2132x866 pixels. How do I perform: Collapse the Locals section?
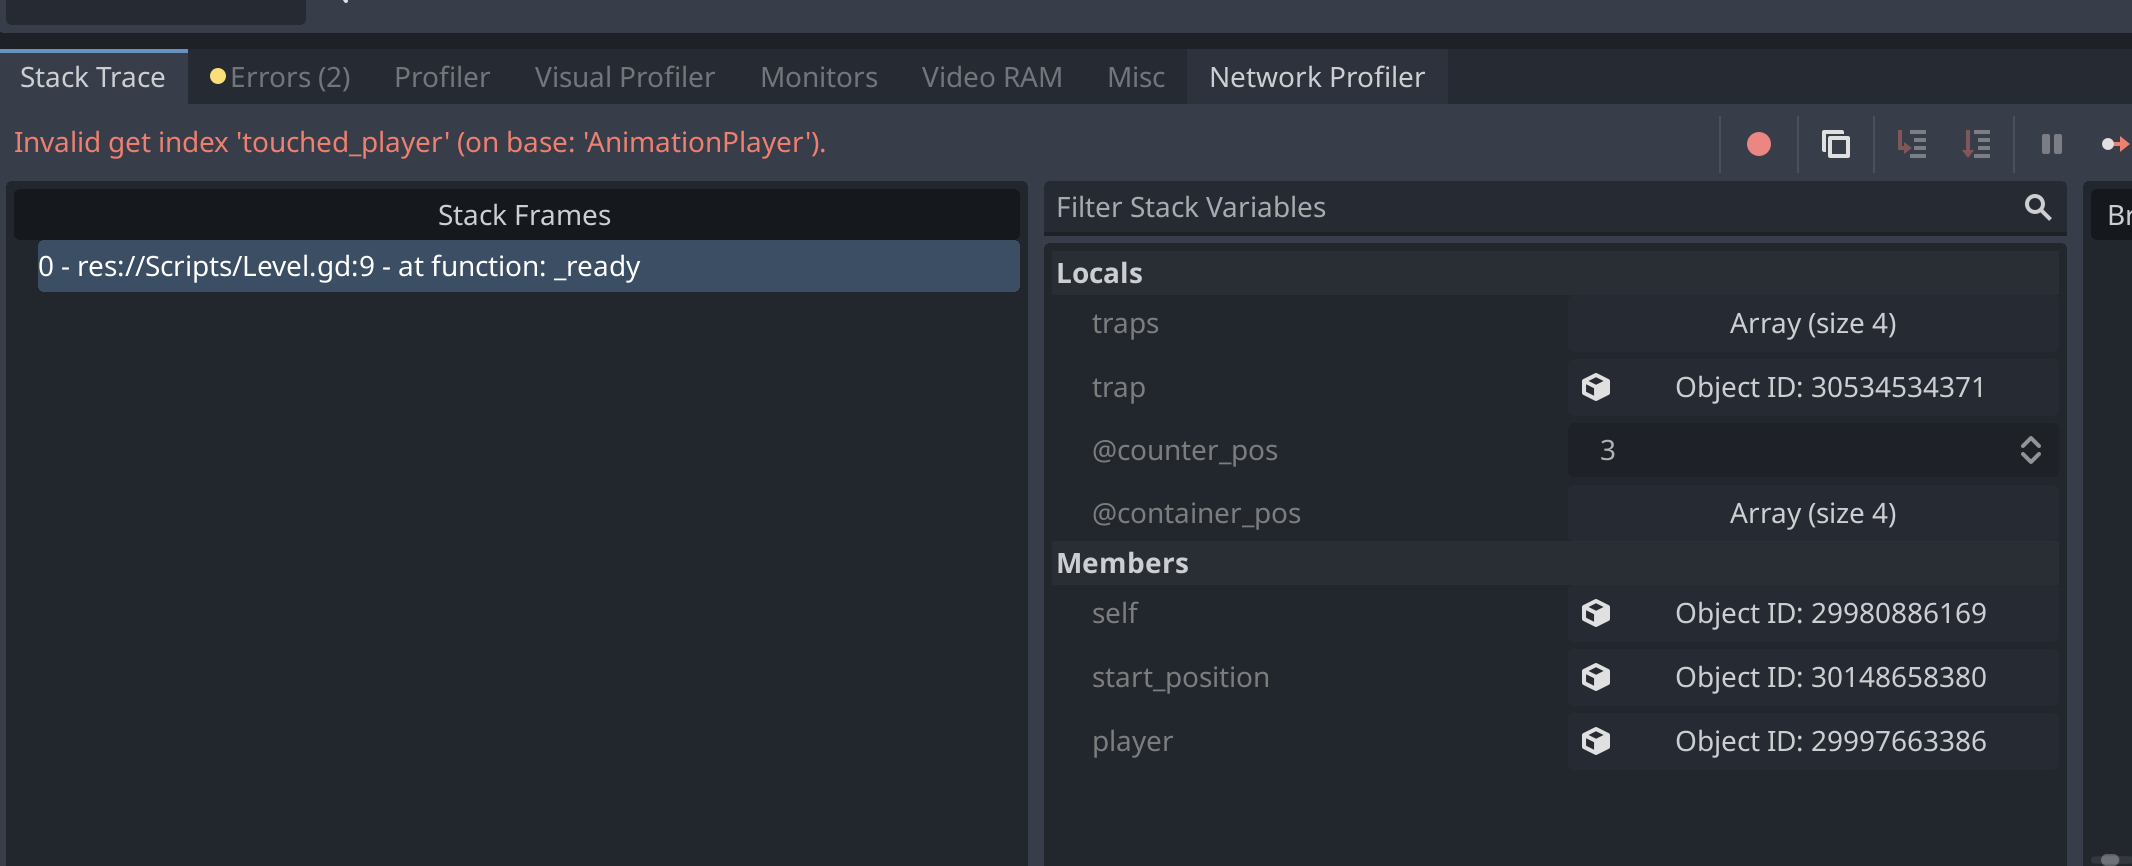(1099, 273)
